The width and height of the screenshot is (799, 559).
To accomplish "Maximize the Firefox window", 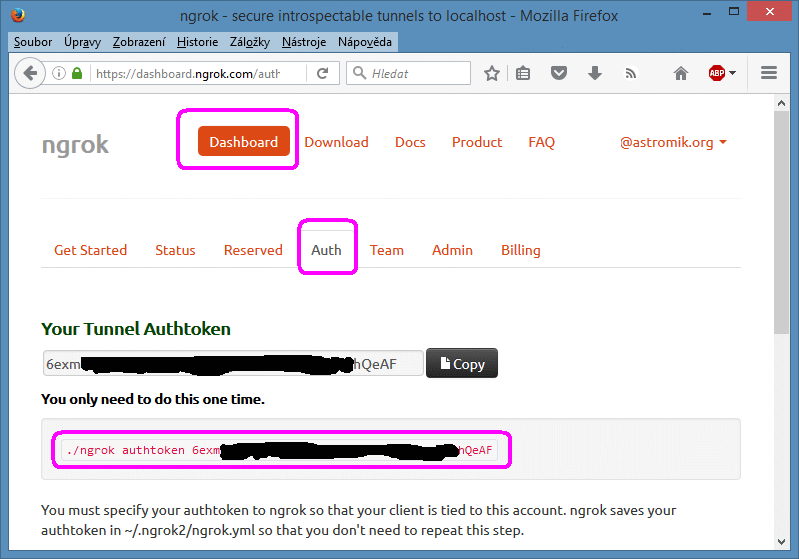I will [x=734, y=12].
